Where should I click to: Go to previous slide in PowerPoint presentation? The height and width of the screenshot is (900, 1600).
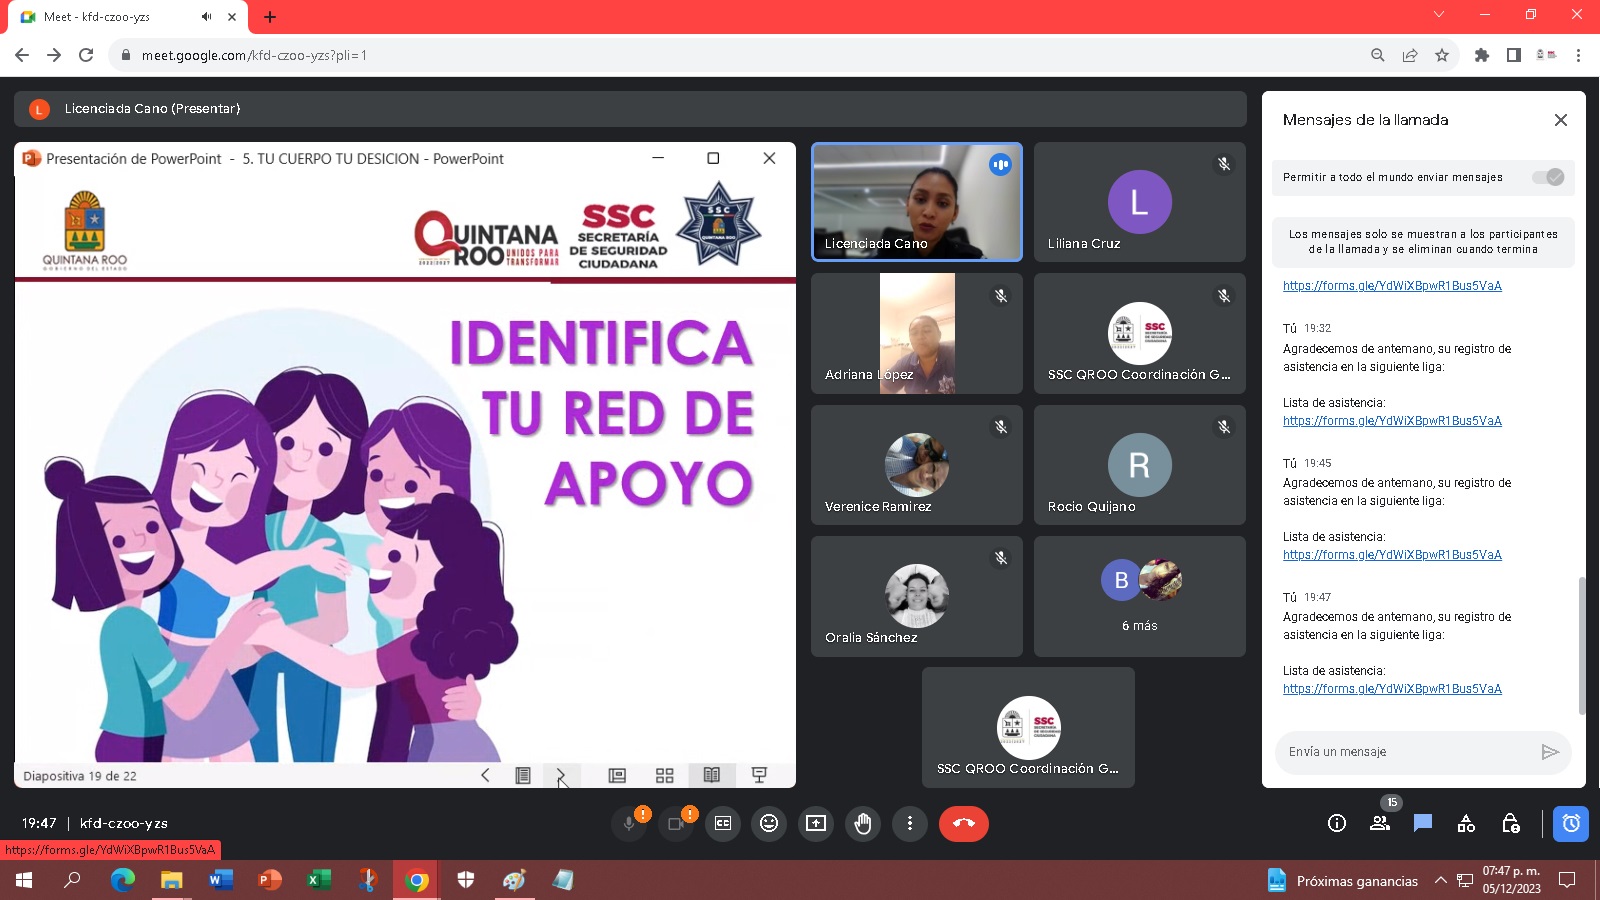485,775
